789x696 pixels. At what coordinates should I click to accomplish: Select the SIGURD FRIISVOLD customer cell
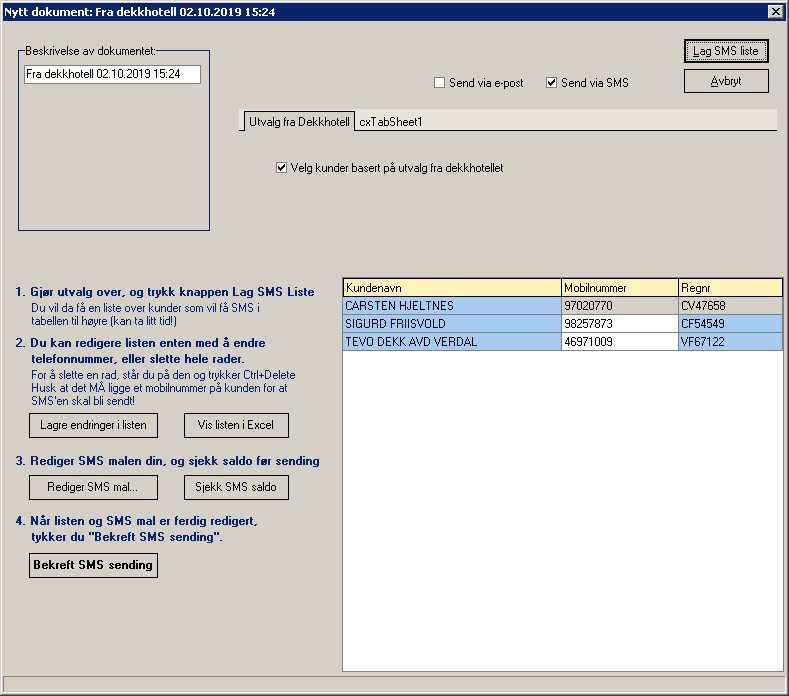point(452,324)
